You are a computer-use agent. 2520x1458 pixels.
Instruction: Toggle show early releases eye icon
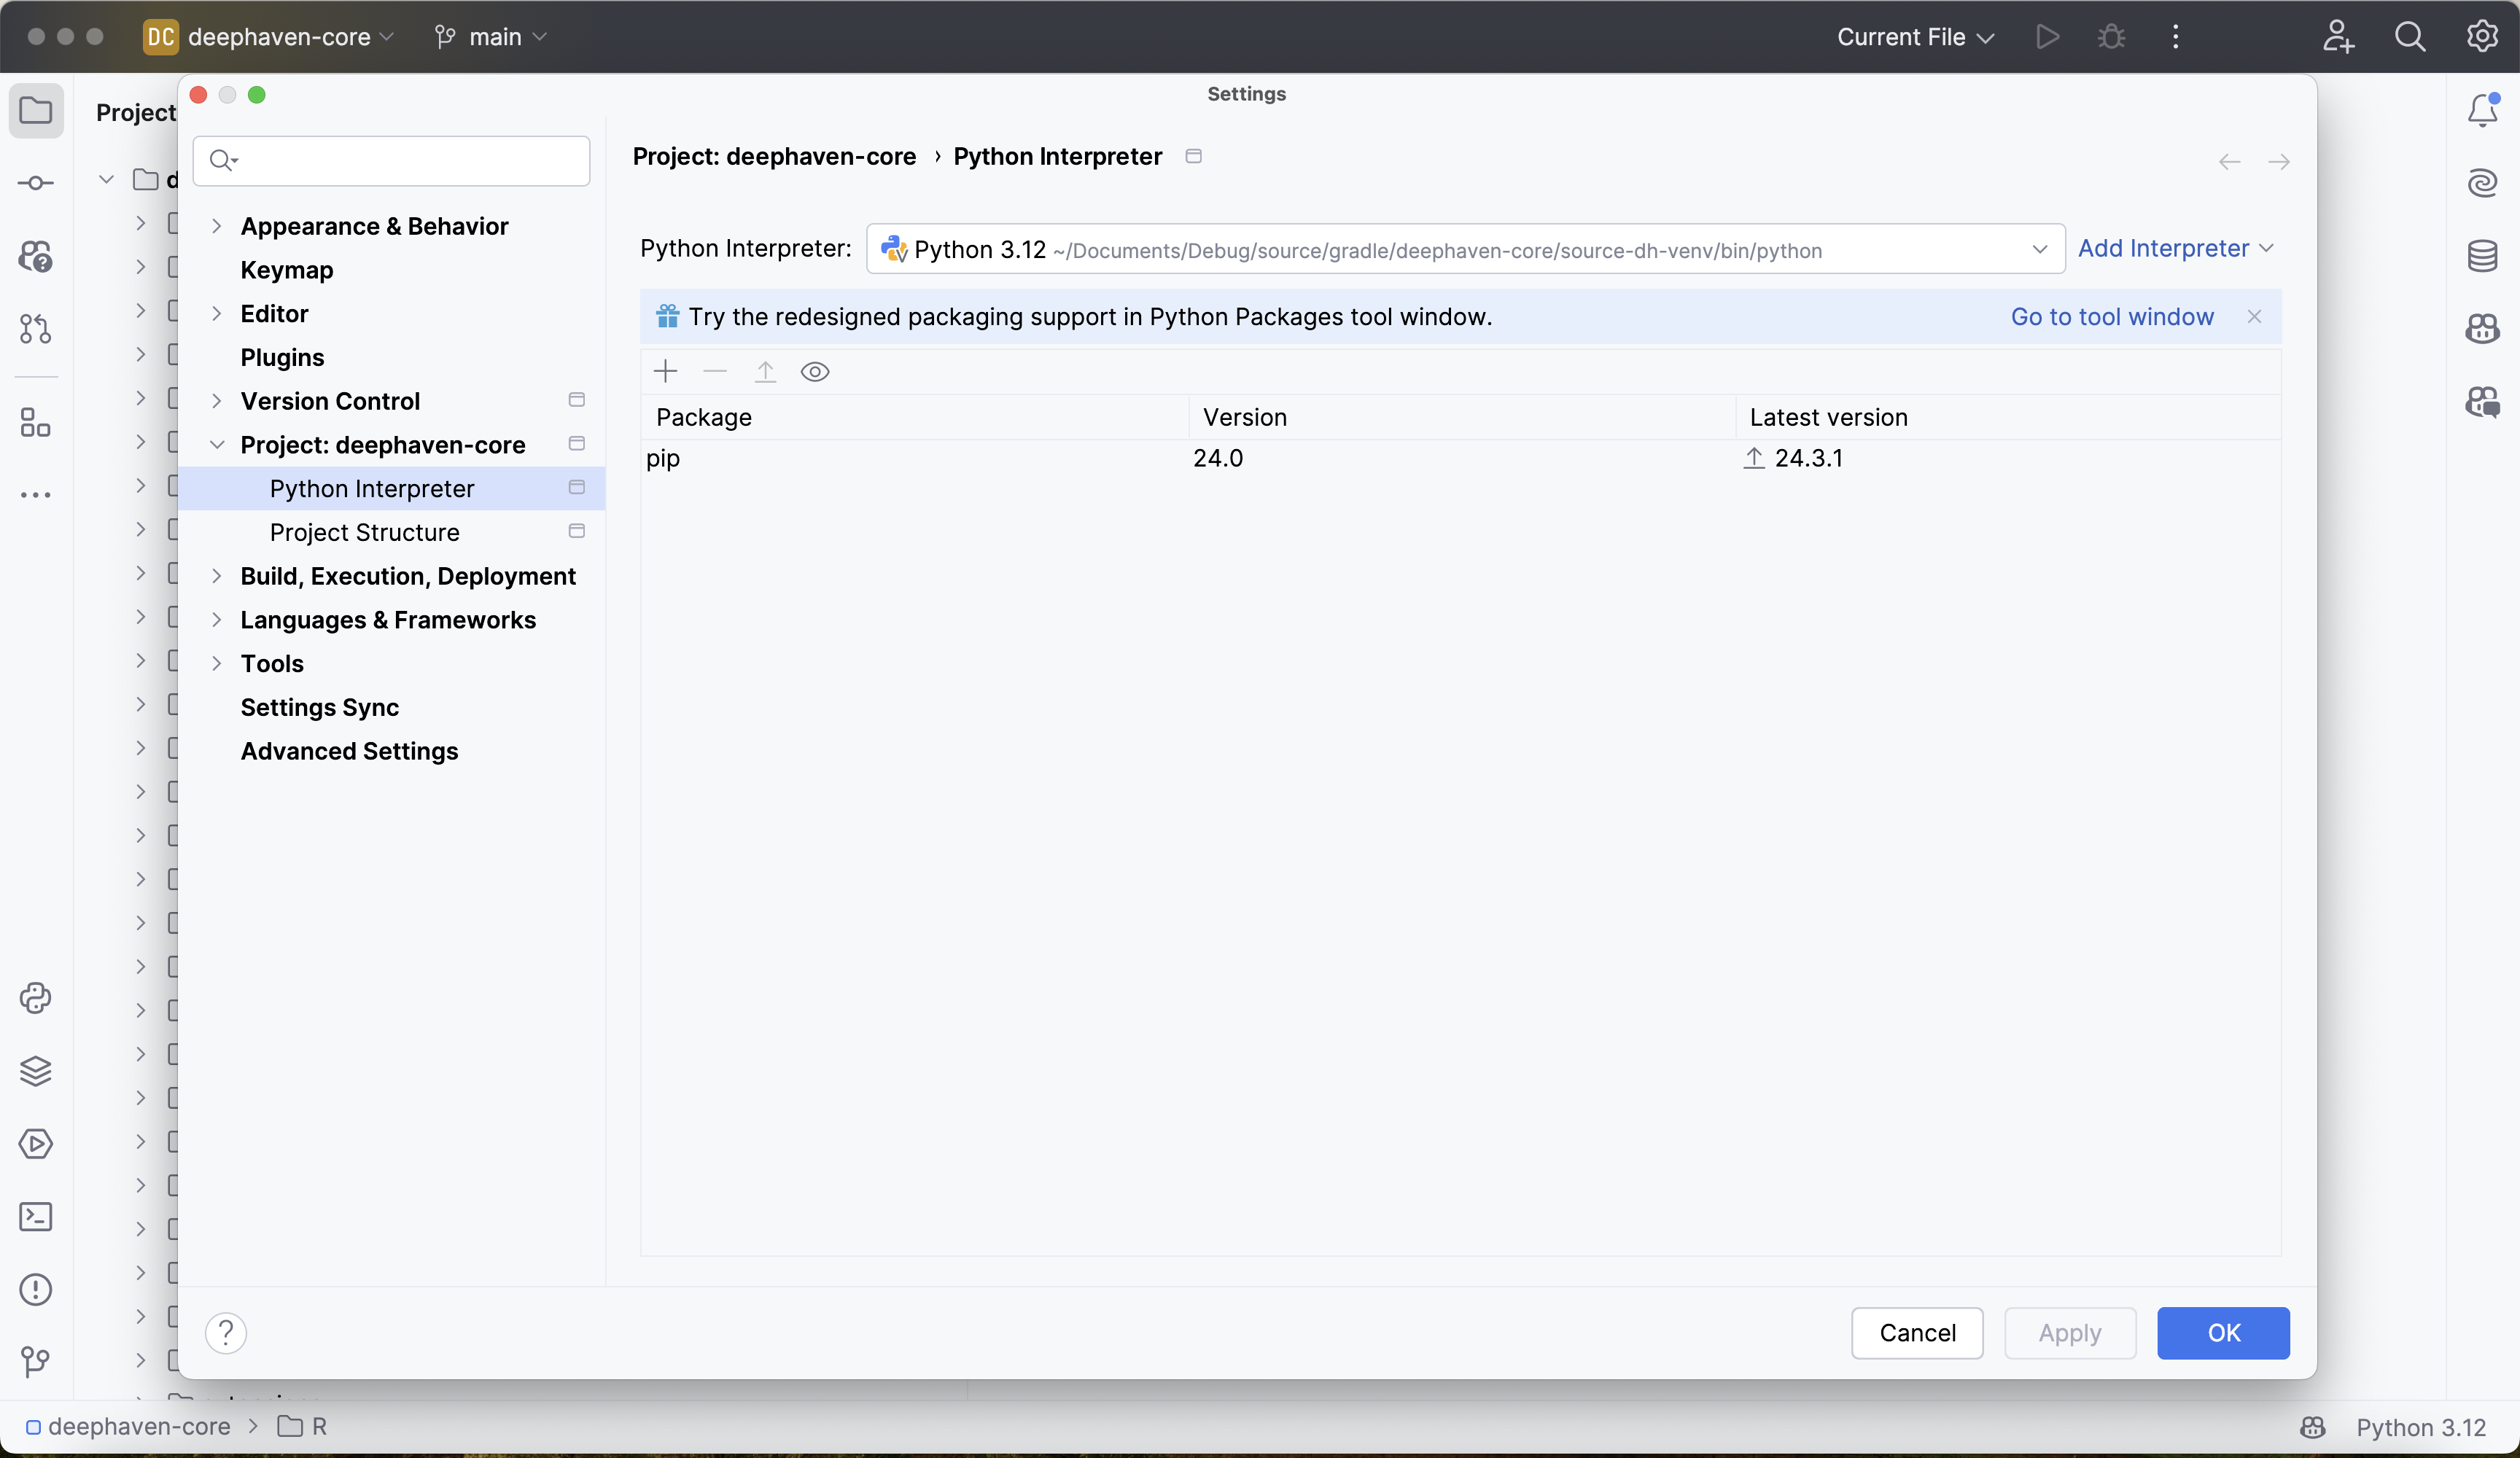click(x=815, y=372)
